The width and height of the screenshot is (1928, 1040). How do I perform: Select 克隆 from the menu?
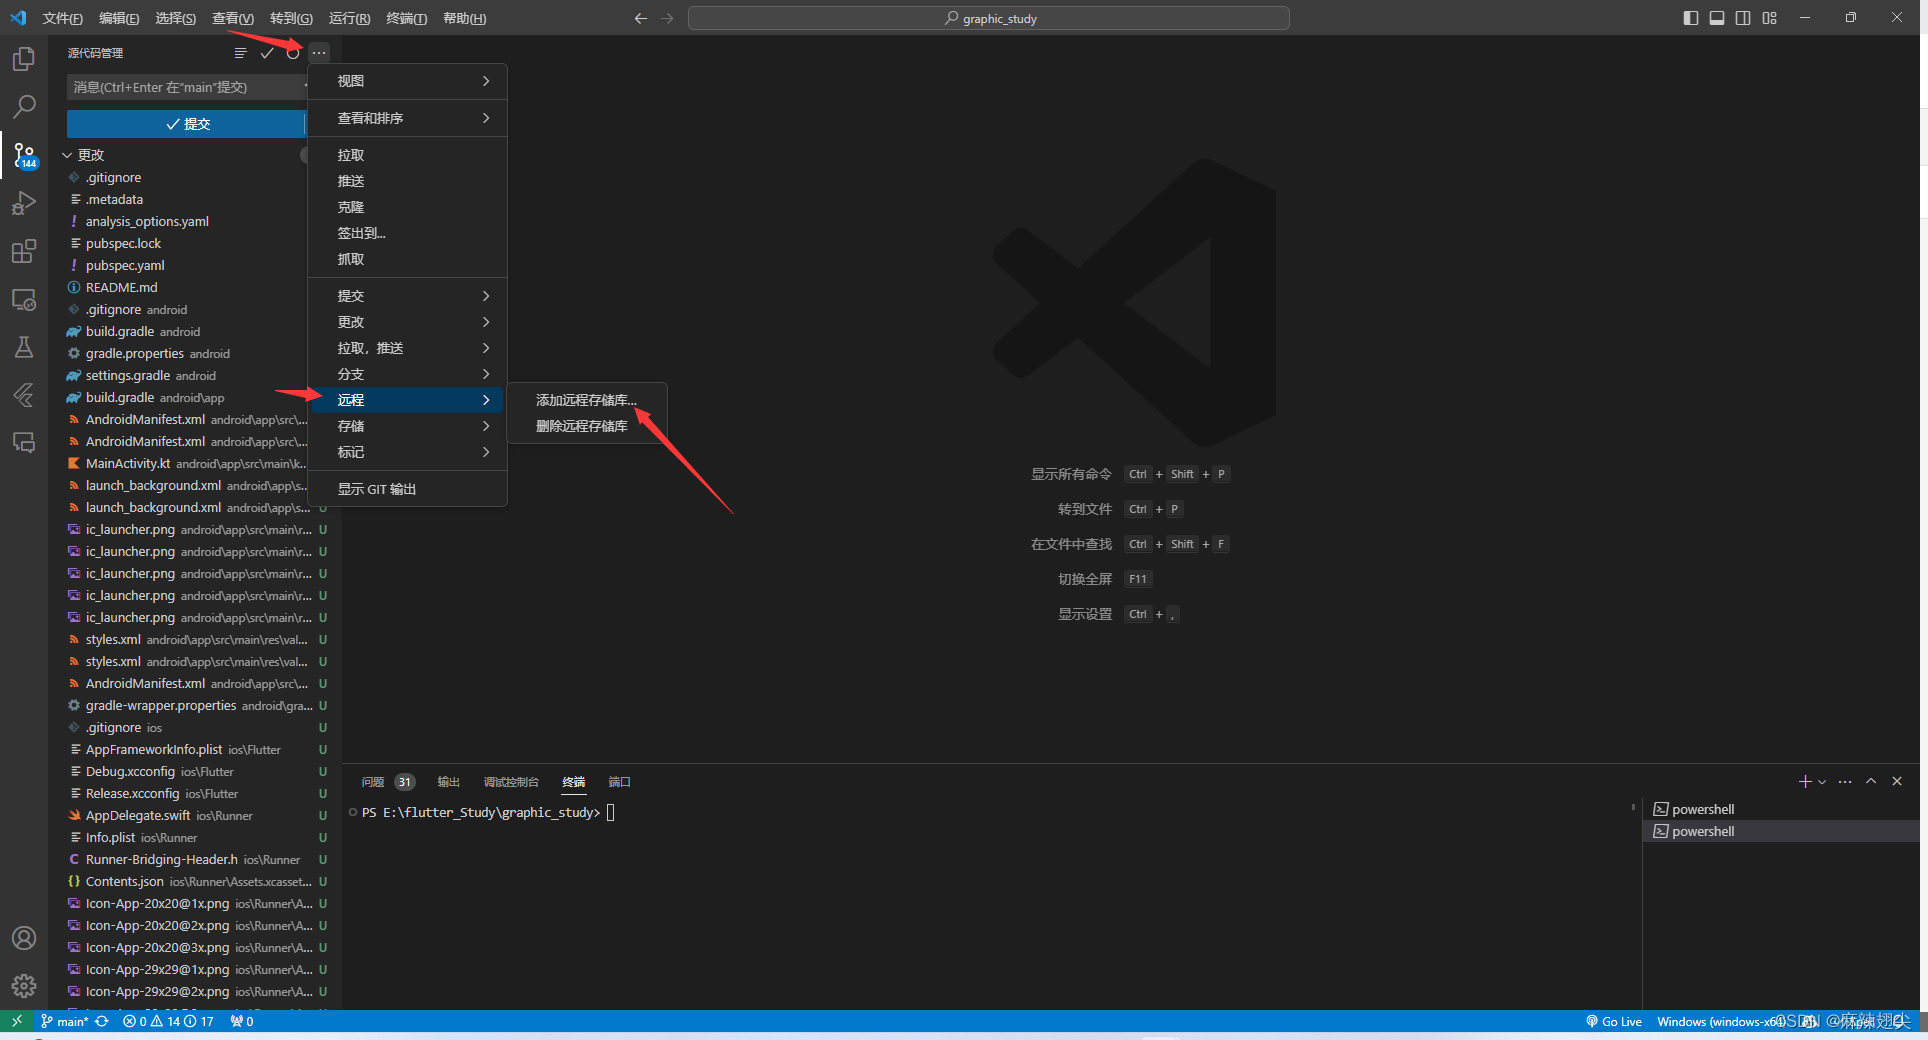[408, 207]
